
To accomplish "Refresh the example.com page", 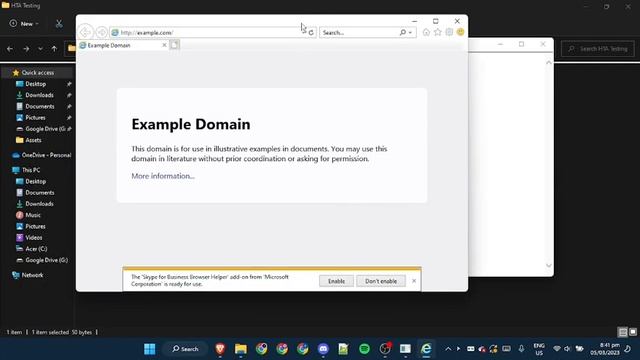I will pyautogui.click(x=311, y=32).
